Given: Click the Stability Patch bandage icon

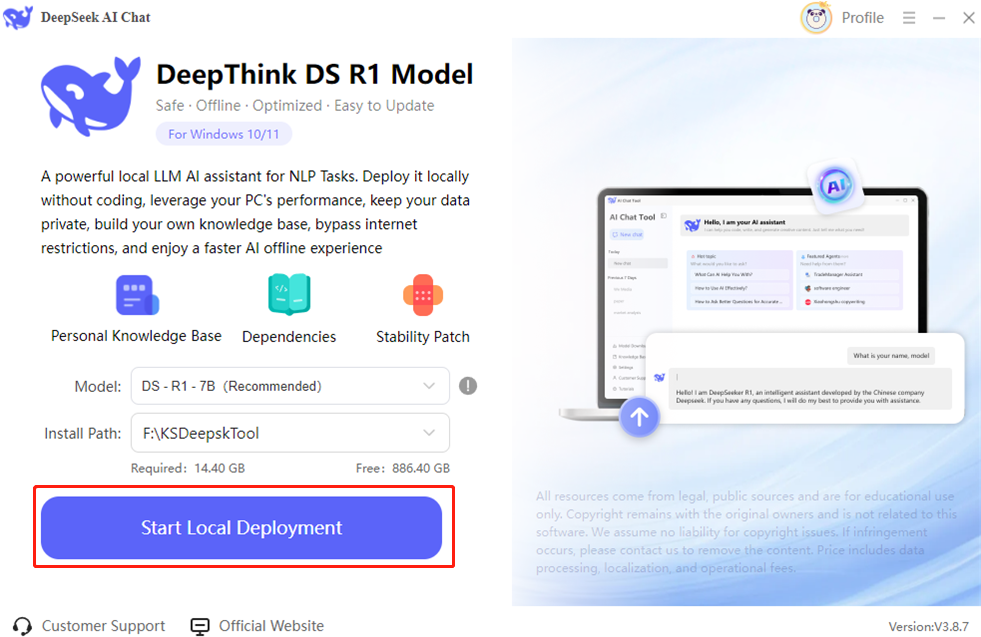Looking at the screenshot, I should (x=423, y=295).
